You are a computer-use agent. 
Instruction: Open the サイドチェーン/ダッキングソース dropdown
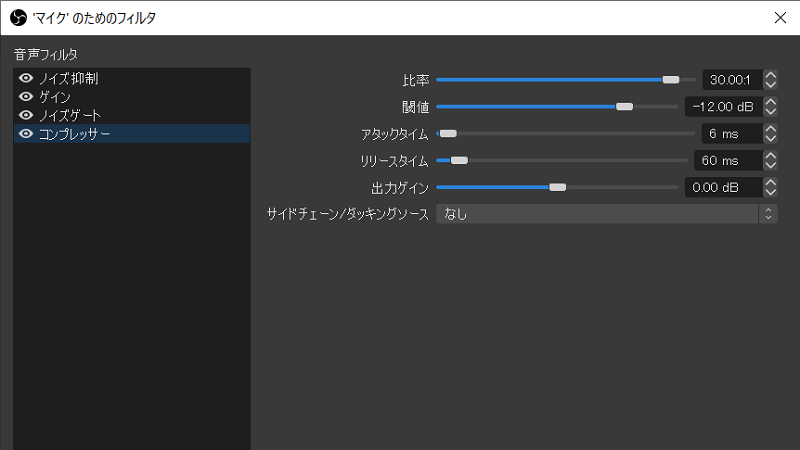point(607,214)
